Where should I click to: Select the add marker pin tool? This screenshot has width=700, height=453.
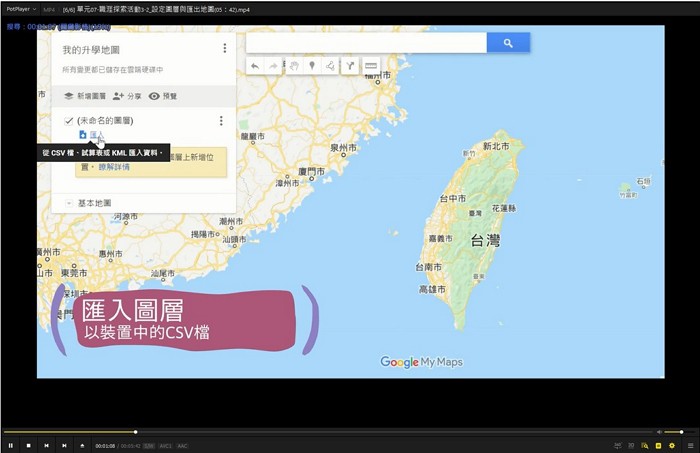312,66
